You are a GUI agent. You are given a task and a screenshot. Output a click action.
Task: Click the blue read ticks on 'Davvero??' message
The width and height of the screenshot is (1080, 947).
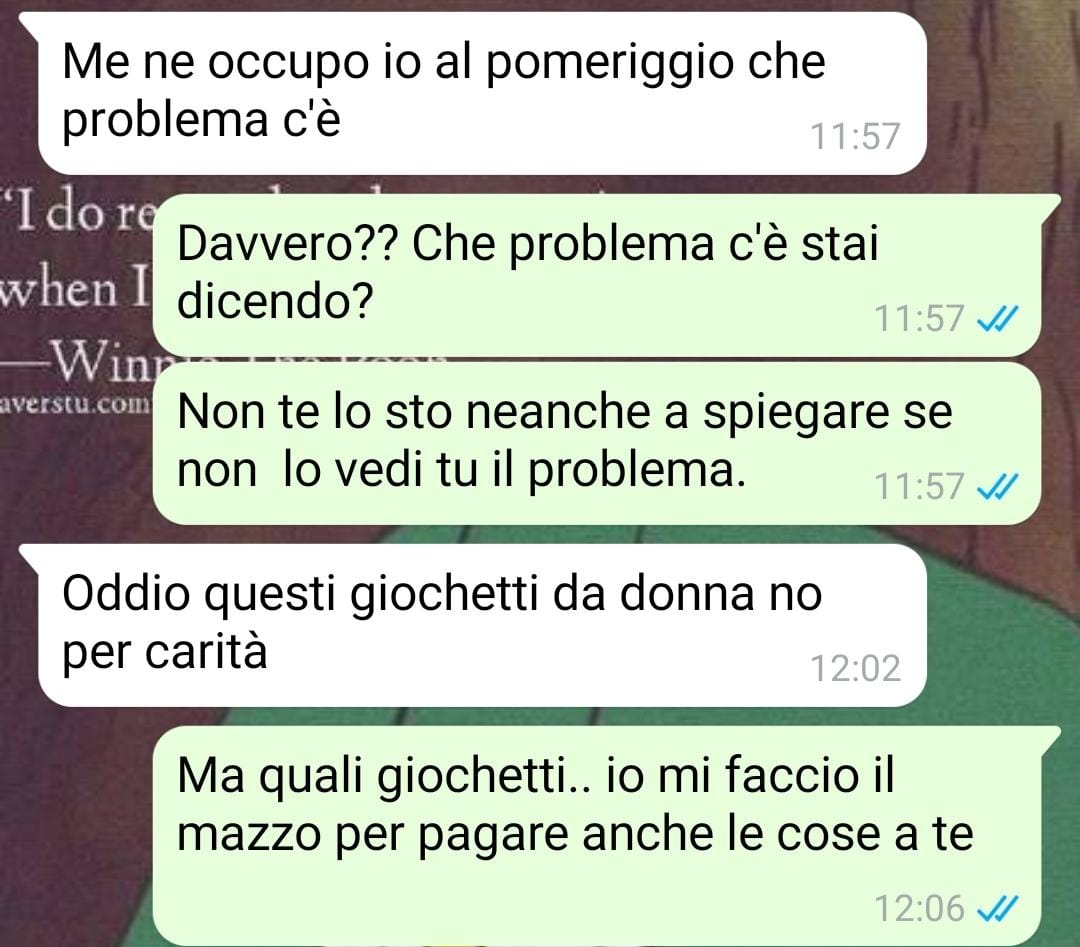coord(997,320)
